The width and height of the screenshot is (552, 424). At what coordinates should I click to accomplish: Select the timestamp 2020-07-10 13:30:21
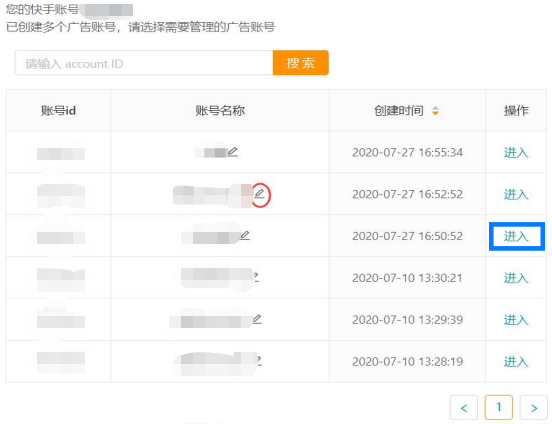coord(407,278)
